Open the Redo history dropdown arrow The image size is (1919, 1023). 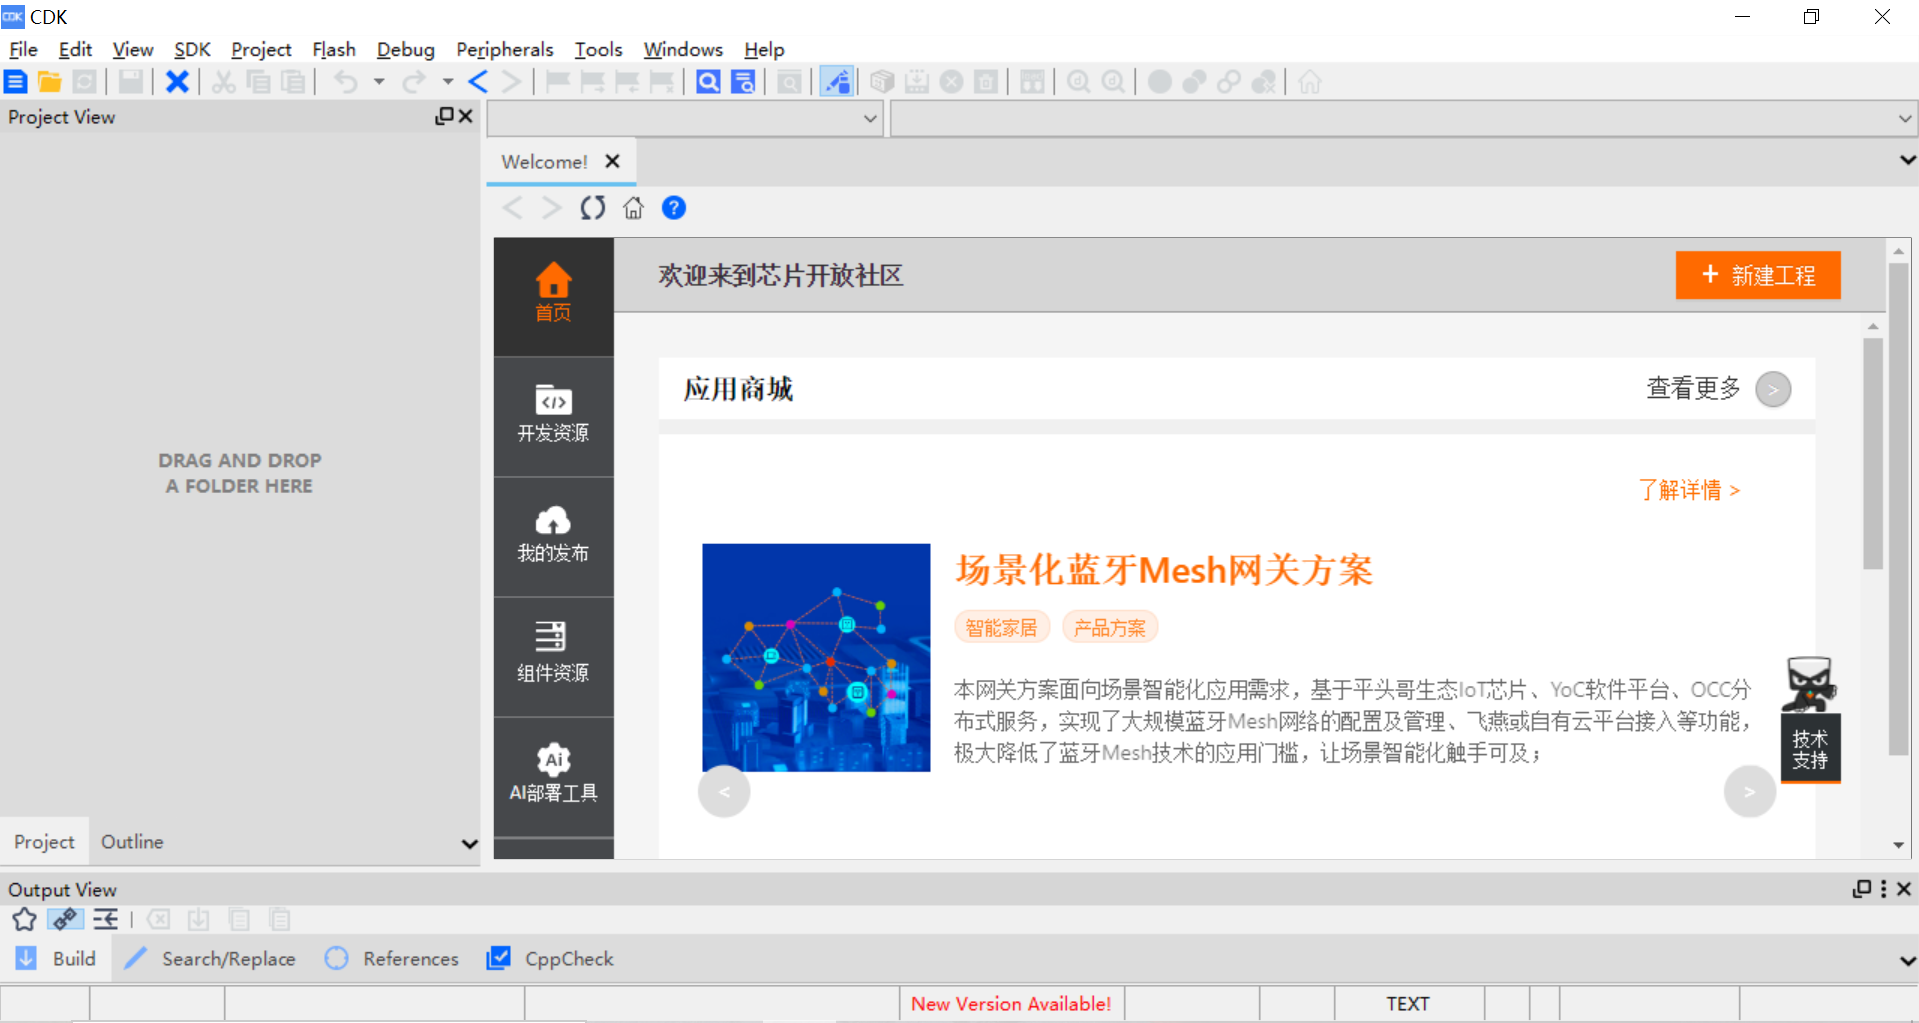(448, 82)
